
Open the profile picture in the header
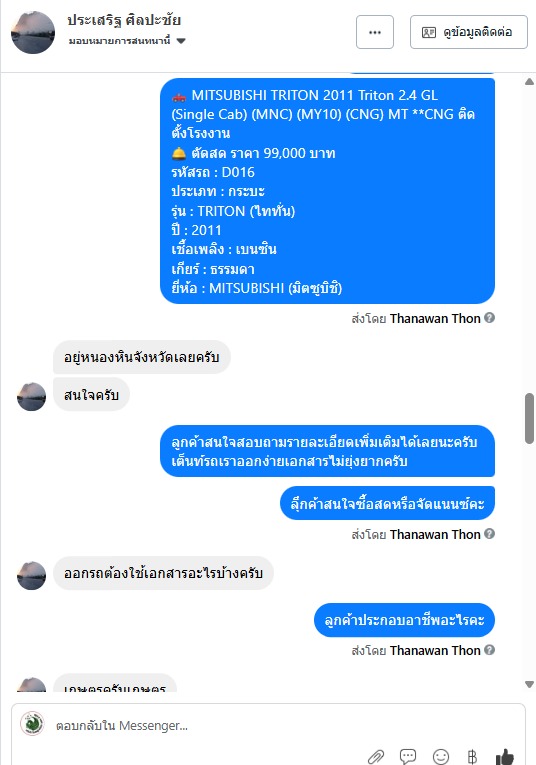point(33,32)
